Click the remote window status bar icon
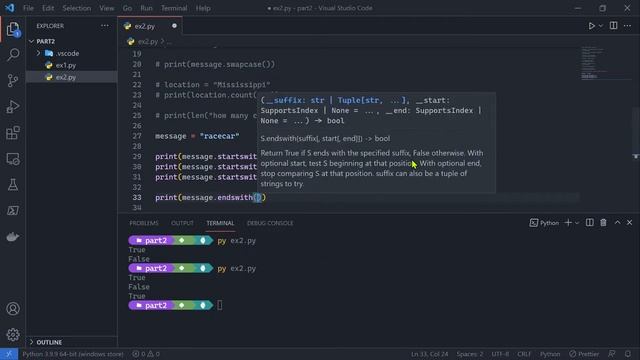This screenshot has height=360, width=640. pyautogui.click(x=9, y=354)
